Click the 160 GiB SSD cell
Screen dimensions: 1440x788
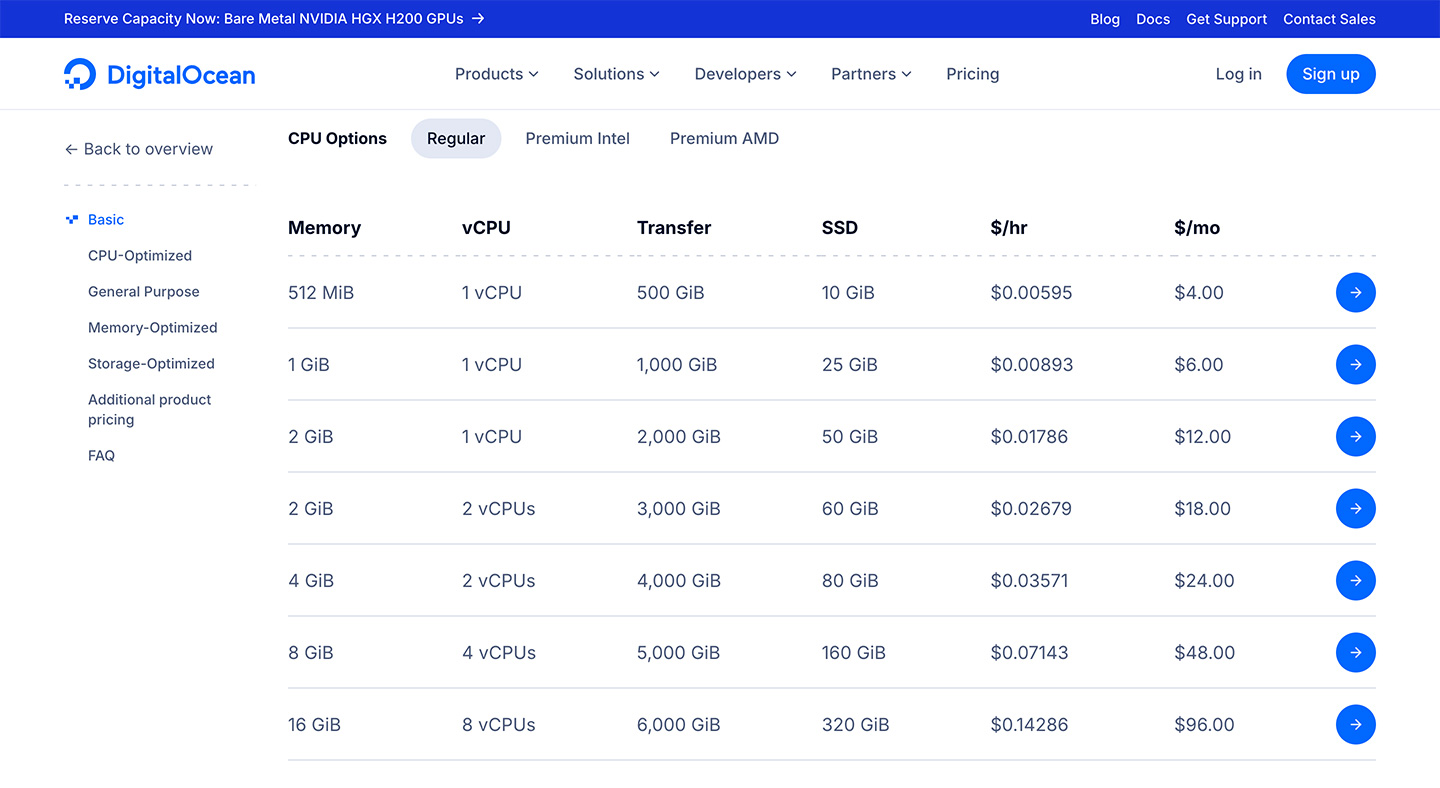(854, 653)
